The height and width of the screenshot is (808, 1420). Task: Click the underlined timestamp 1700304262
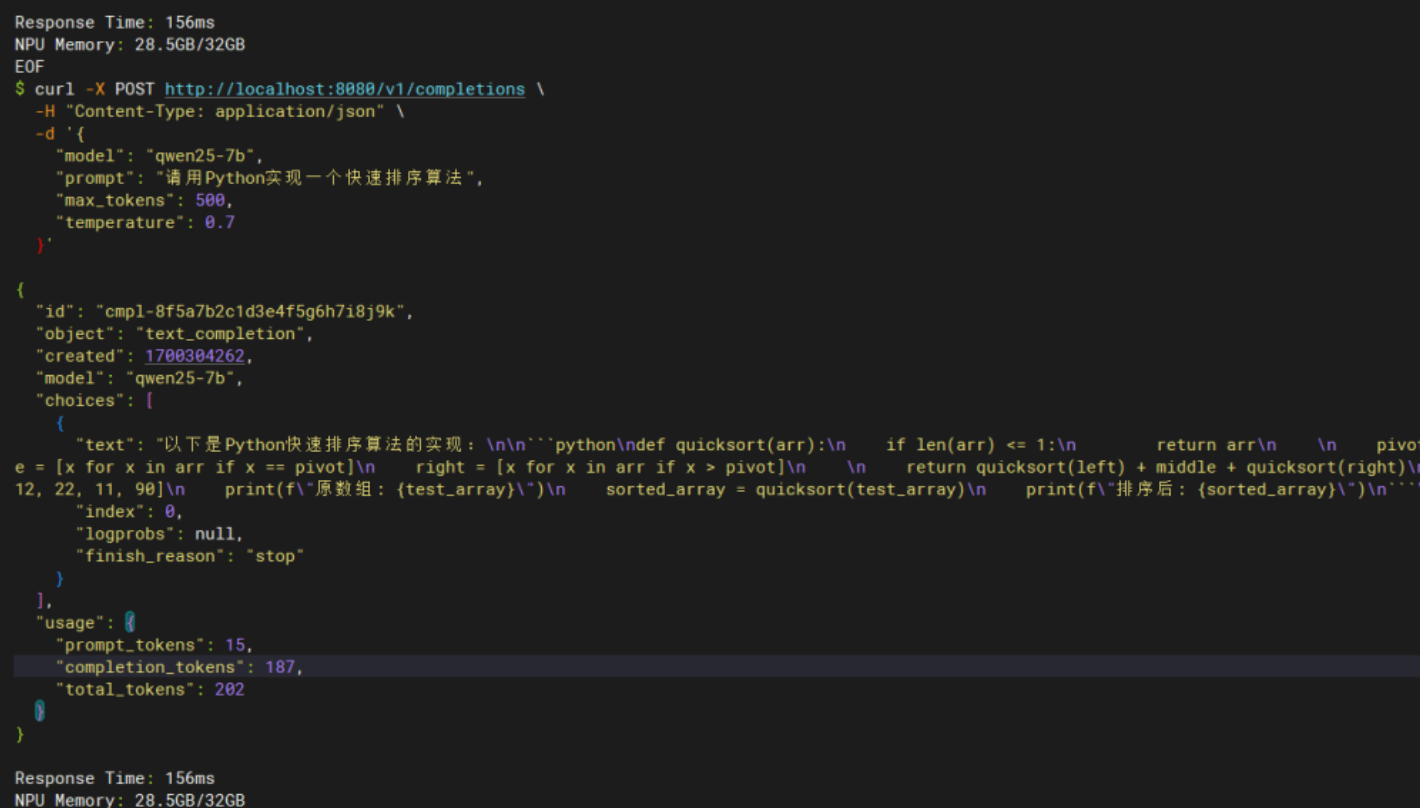point(195,356)
